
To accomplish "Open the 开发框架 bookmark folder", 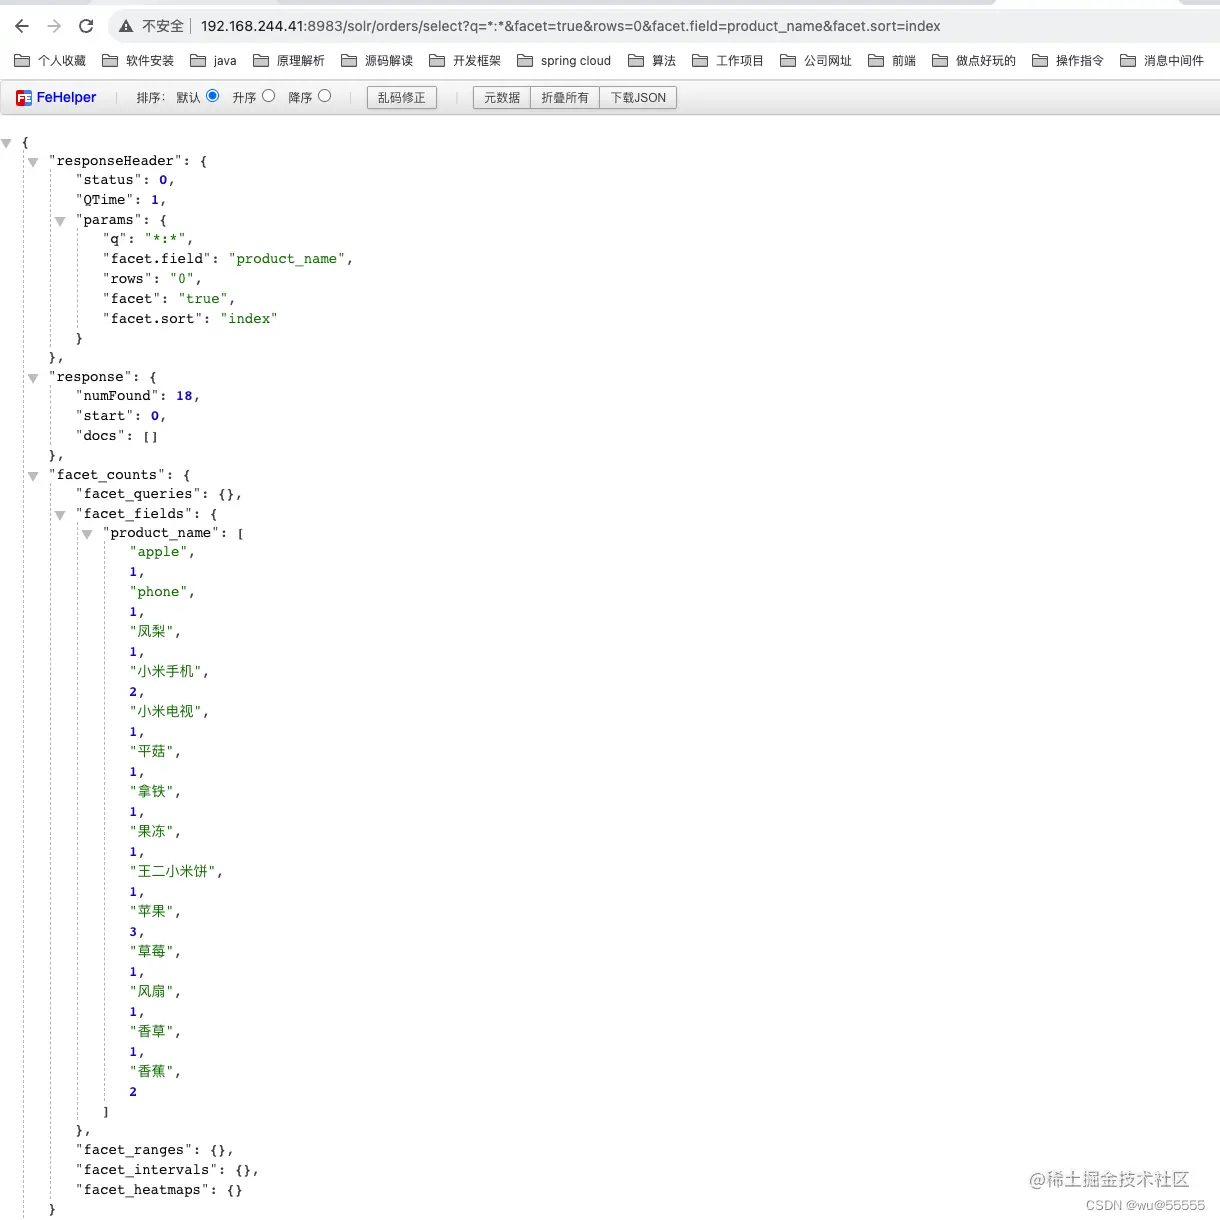I will tap(465, 61).
